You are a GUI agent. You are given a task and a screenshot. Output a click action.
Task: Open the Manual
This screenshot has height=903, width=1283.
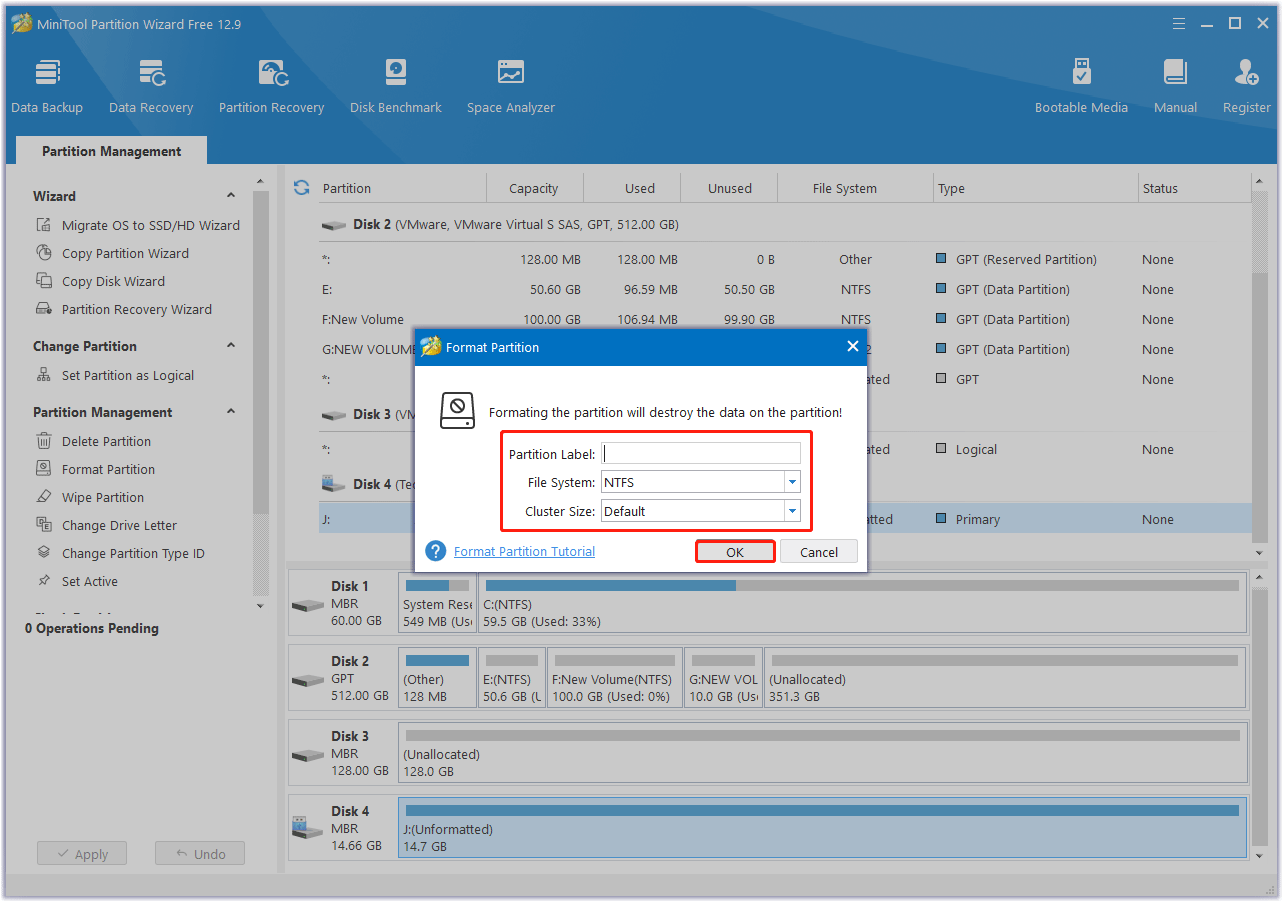pos(1175,86)
